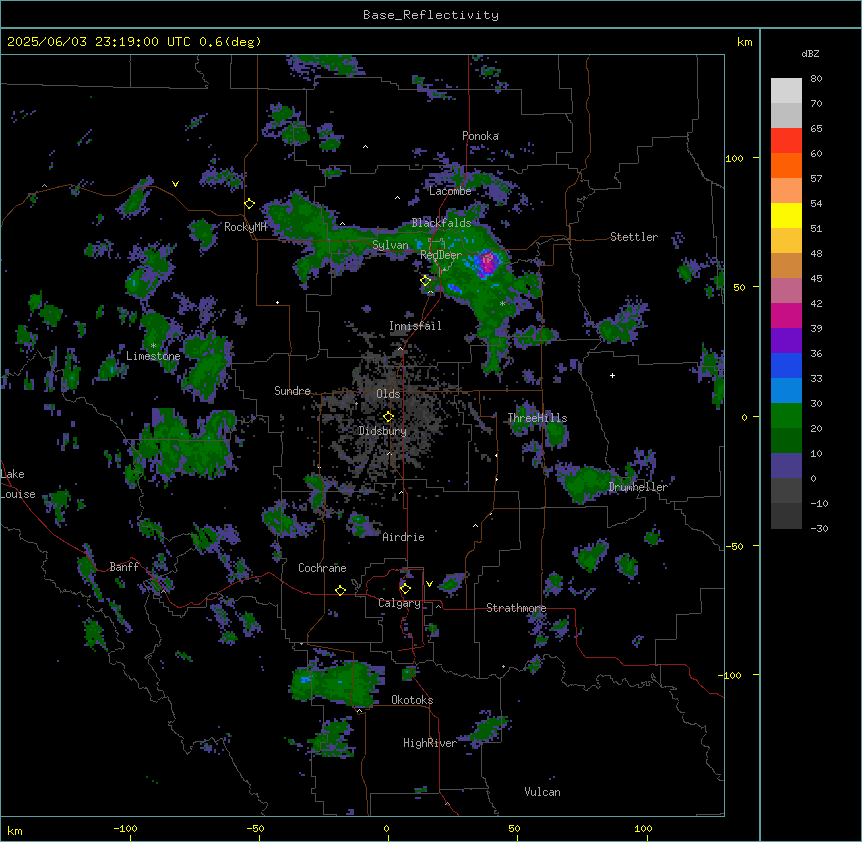Image resolution: width=862 pixels, height=842 pixels.
Task: Click the Base_Reflectivity title
Action: click(431, 15)
